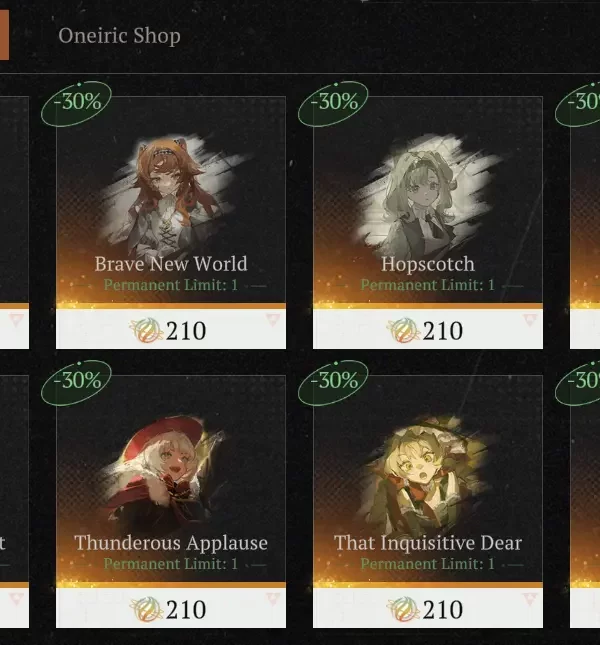Screen dimensions: 600x645
Task: Click the Brave New World title text
Action: [171, 264]
